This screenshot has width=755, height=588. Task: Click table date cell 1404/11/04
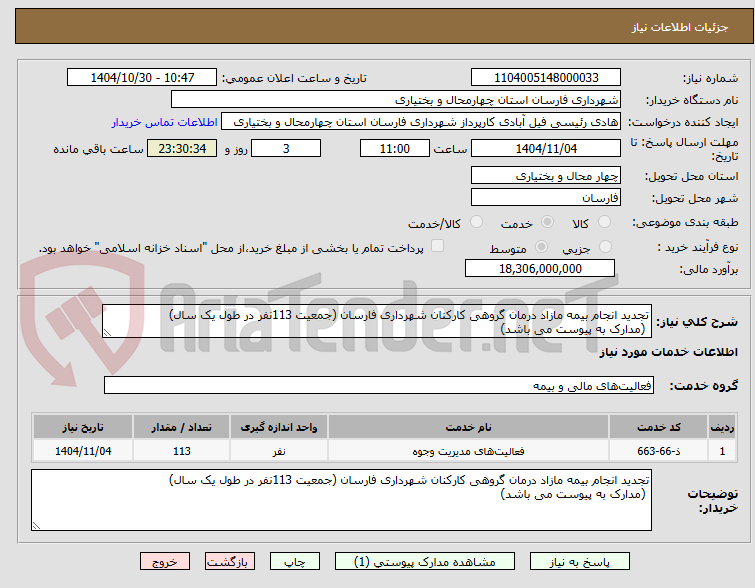coord(83,451)
